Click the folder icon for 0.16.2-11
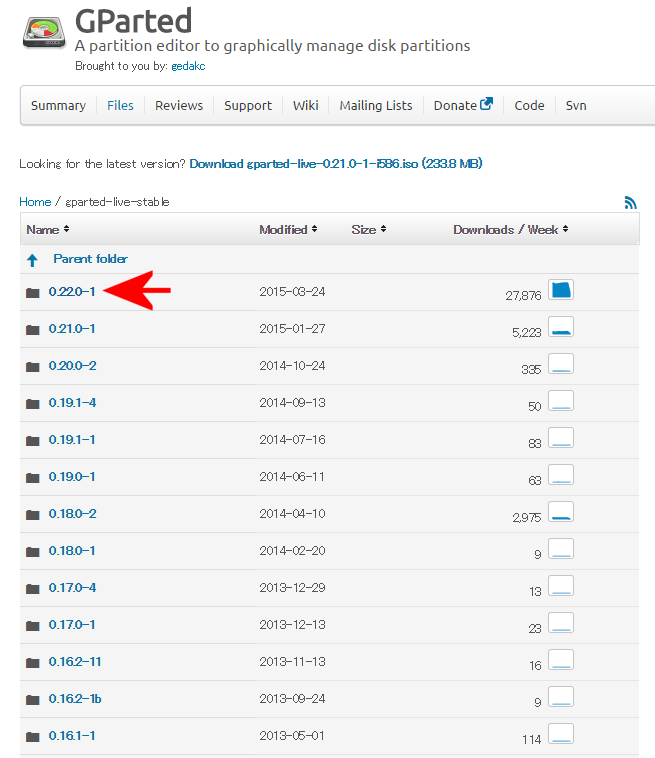655x758 pixels. click(32, 662)
